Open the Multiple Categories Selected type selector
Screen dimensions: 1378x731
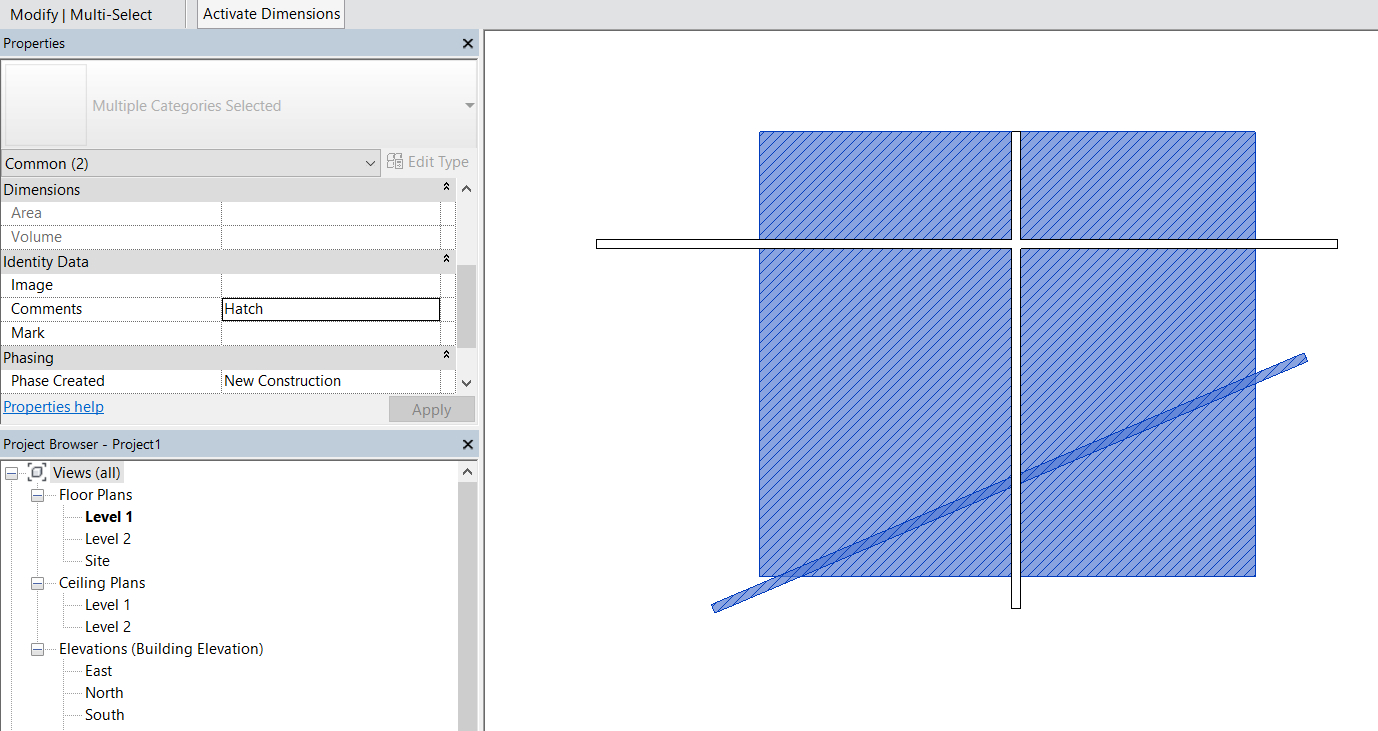click(x=239, y=106)
